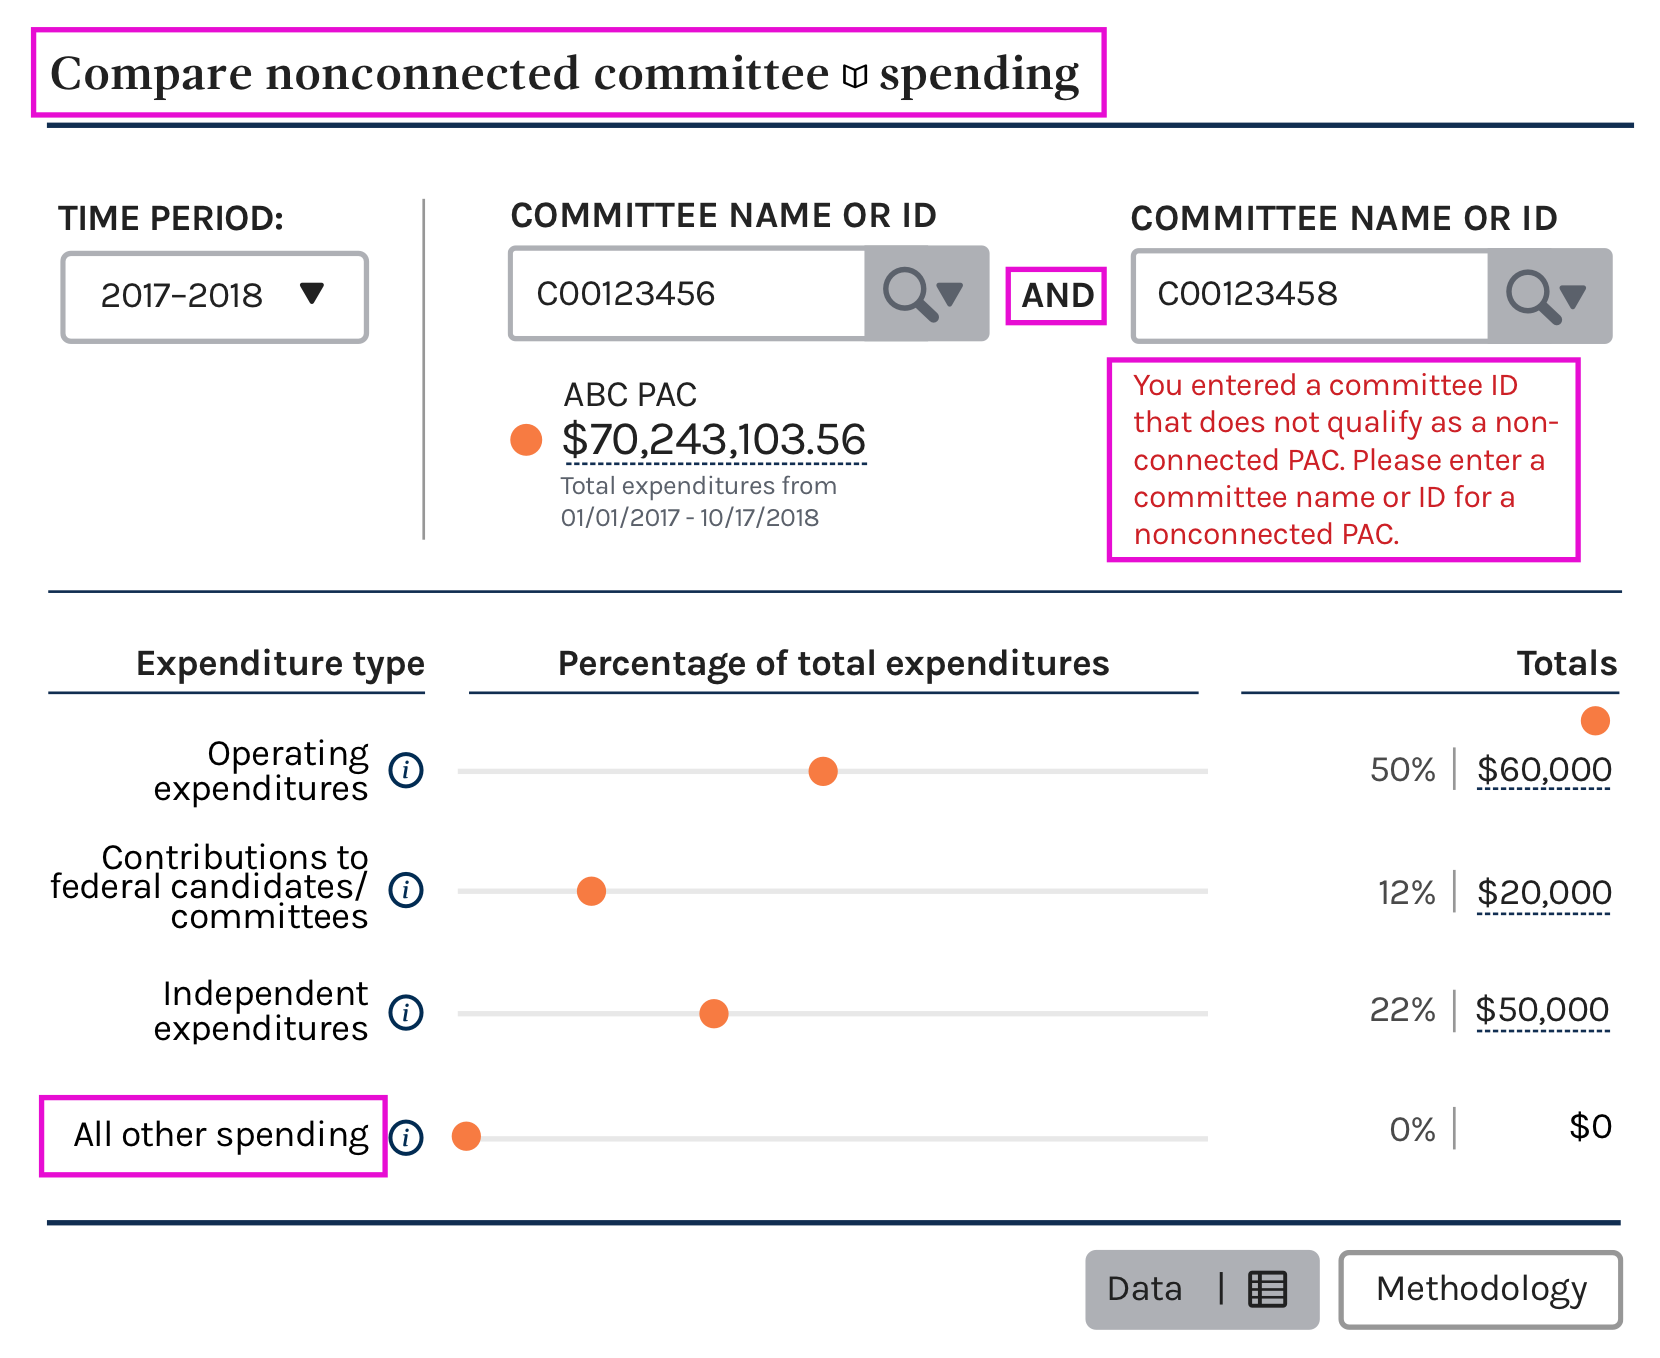This screenshot has height=1358, width=1660.
Task: Click the C00123458 committee input field
Action: [x=1310, y=296]
